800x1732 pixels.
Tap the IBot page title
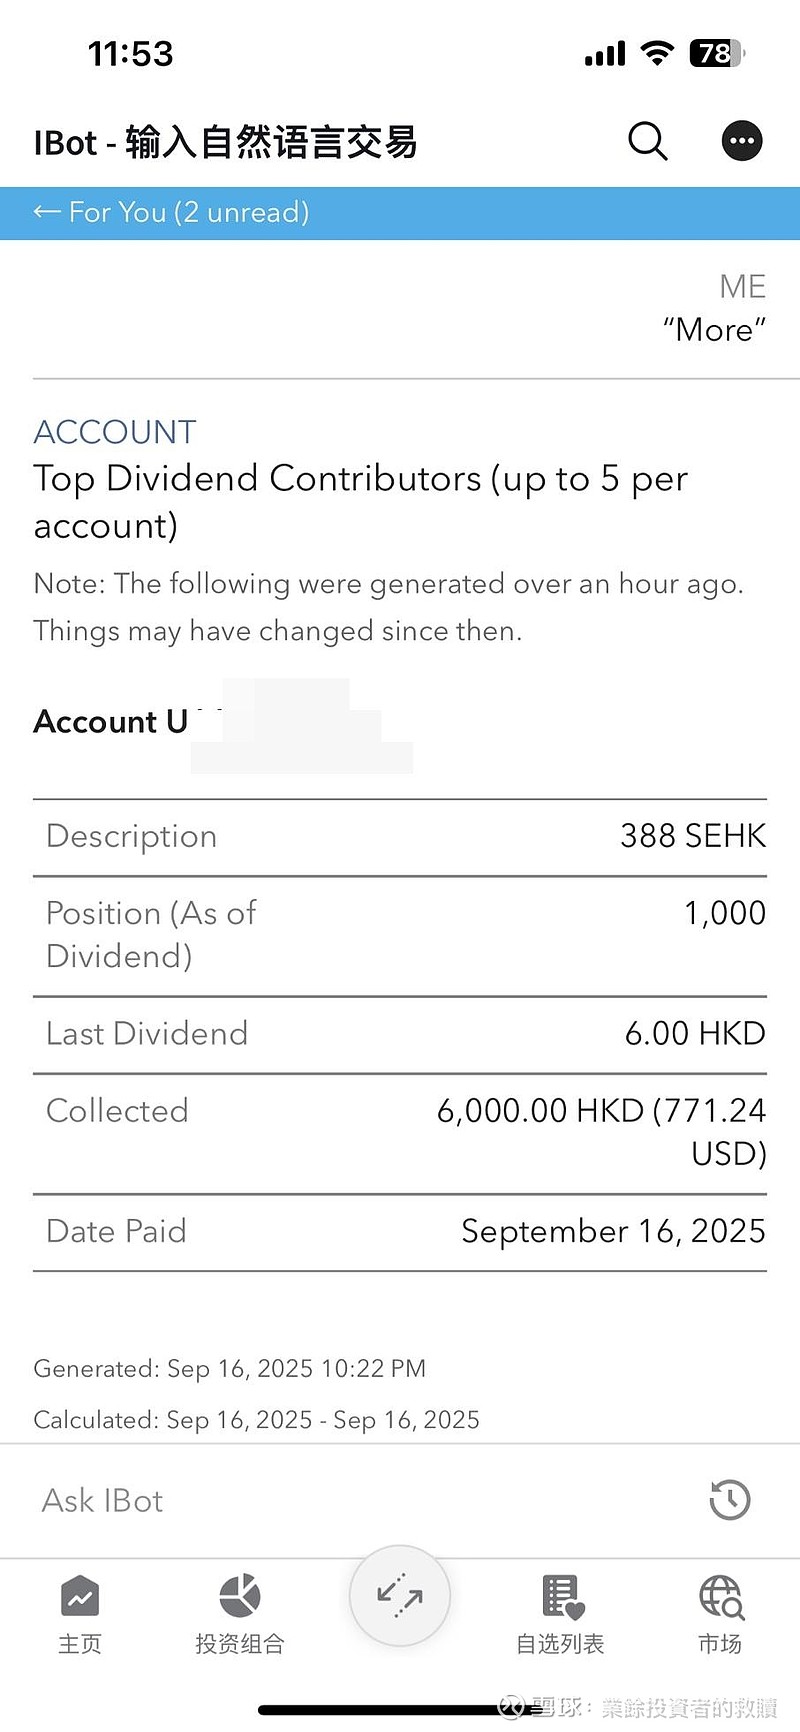[x=226, y=142]
